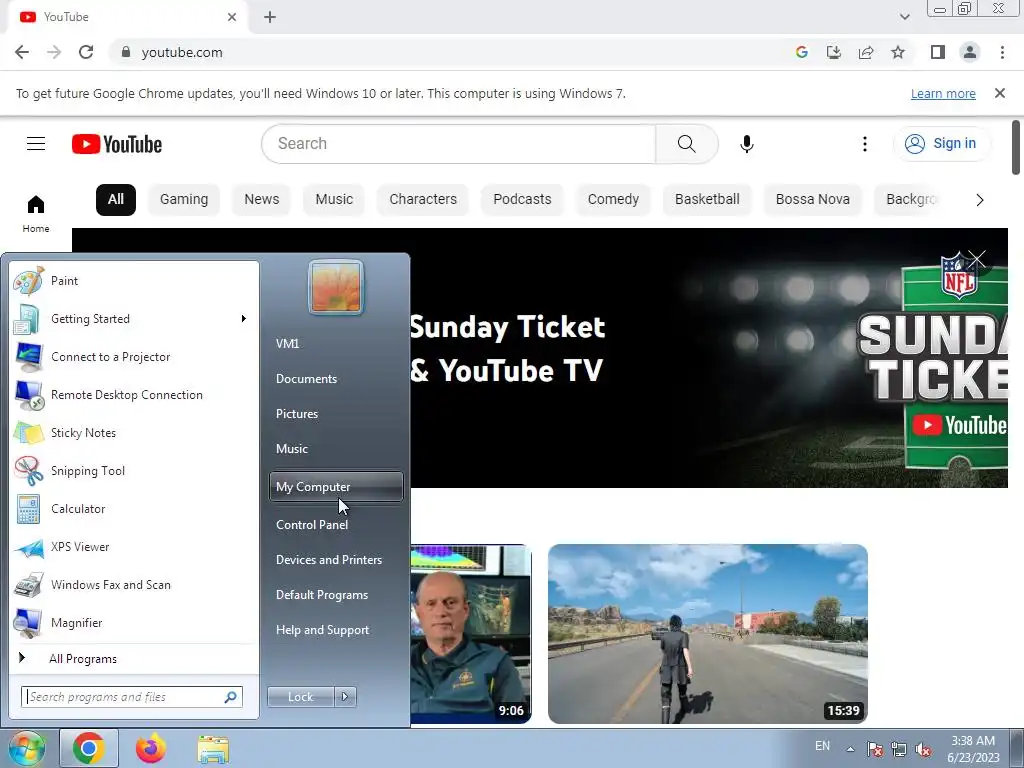Screen dimensions: 1024x768
Task: Open the Chrome profile avatar
Action: pyautogui.click(x=970, y=52)
